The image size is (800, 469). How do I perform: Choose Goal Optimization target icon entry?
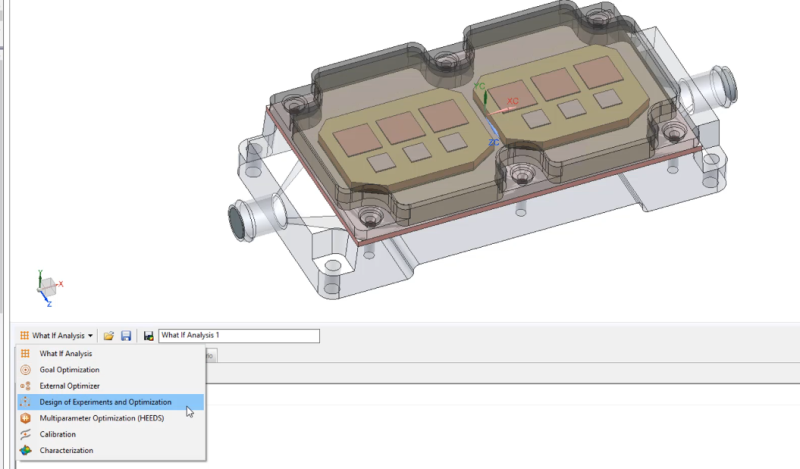[x=69, y=369]
